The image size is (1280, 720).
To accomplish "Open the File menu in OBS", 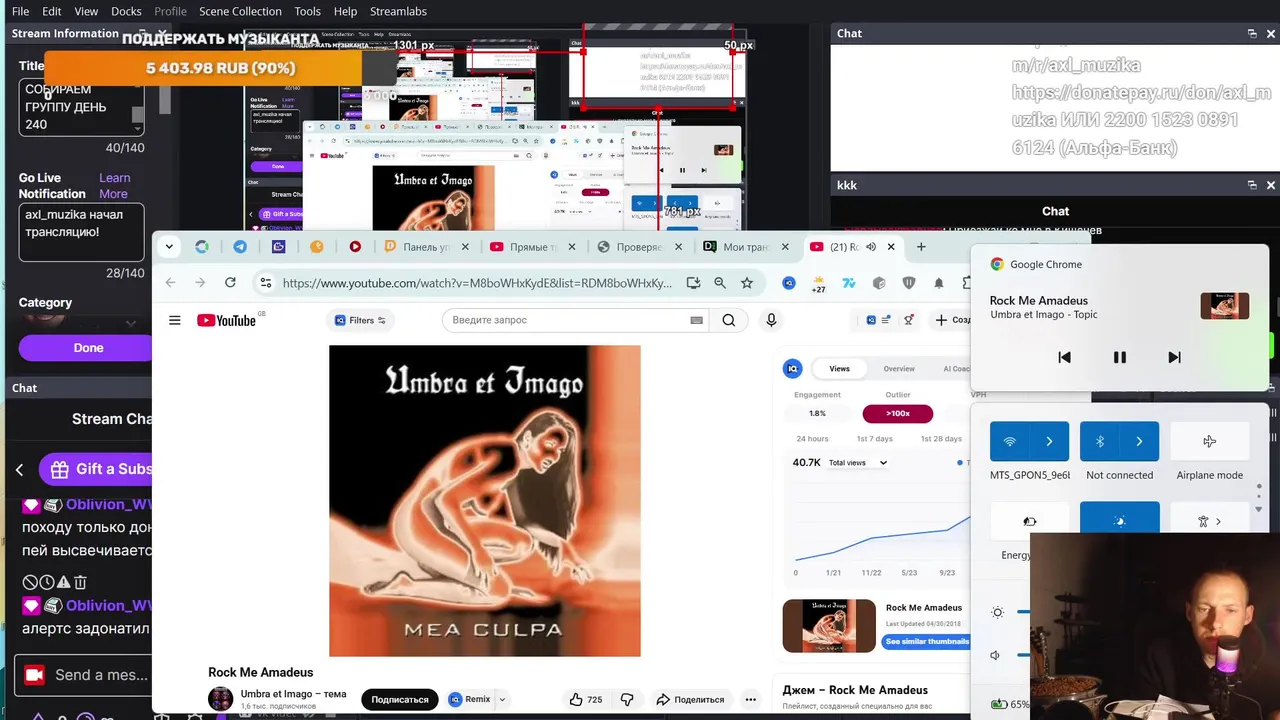I will (20, 11).
